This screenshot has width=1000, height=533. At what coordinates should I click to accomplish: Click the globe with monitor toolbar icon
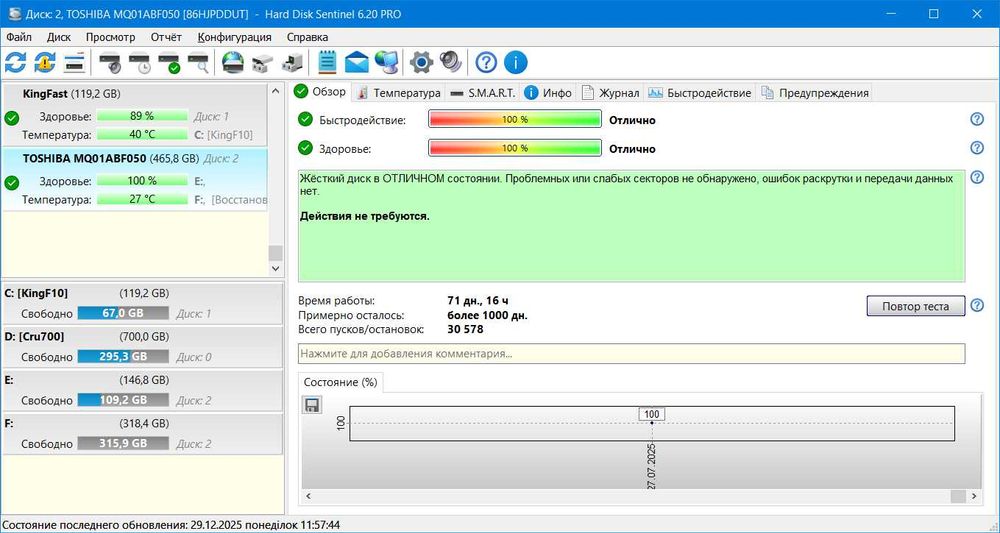pyautogui.click(x=387, y=62)
